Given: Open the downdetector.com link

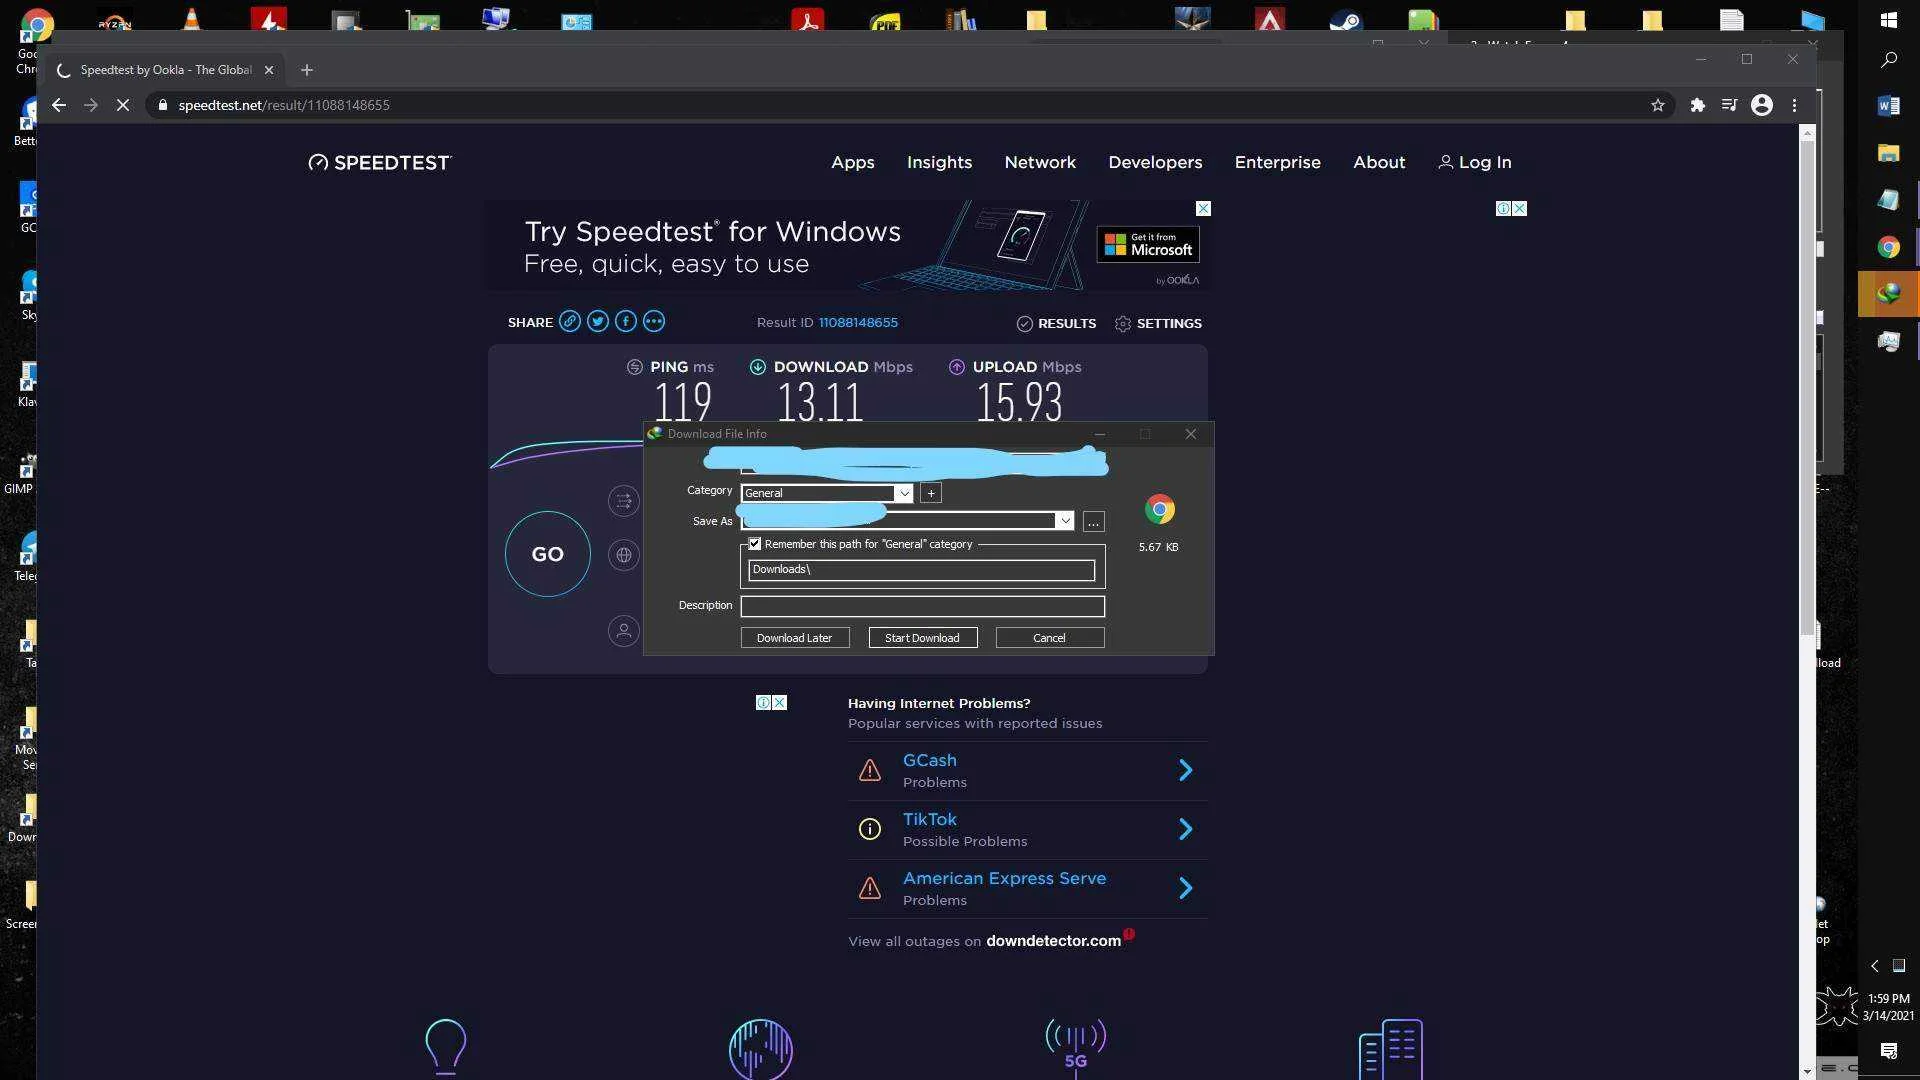Looking at the screenshot, I should 1053,941.
